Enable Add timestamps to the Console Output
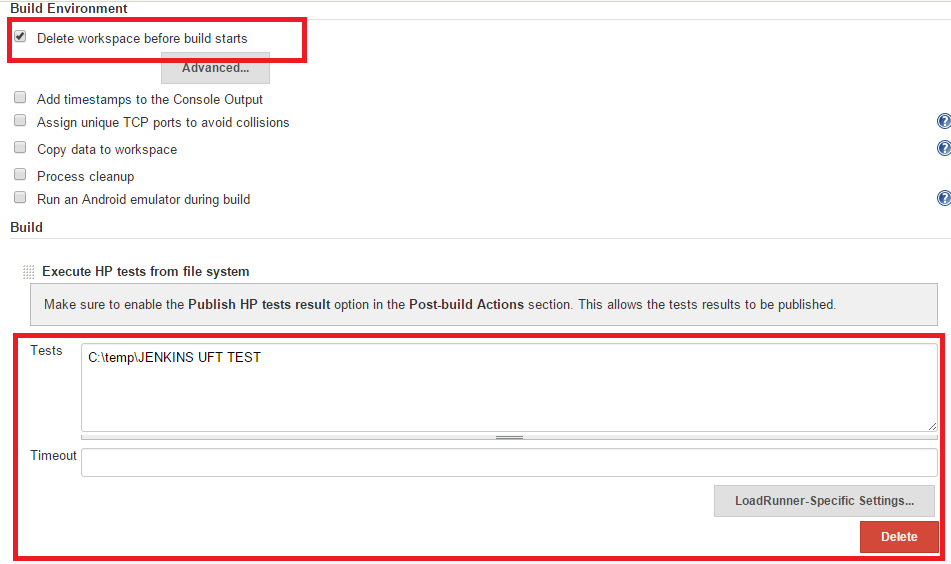 click(20, 98)
